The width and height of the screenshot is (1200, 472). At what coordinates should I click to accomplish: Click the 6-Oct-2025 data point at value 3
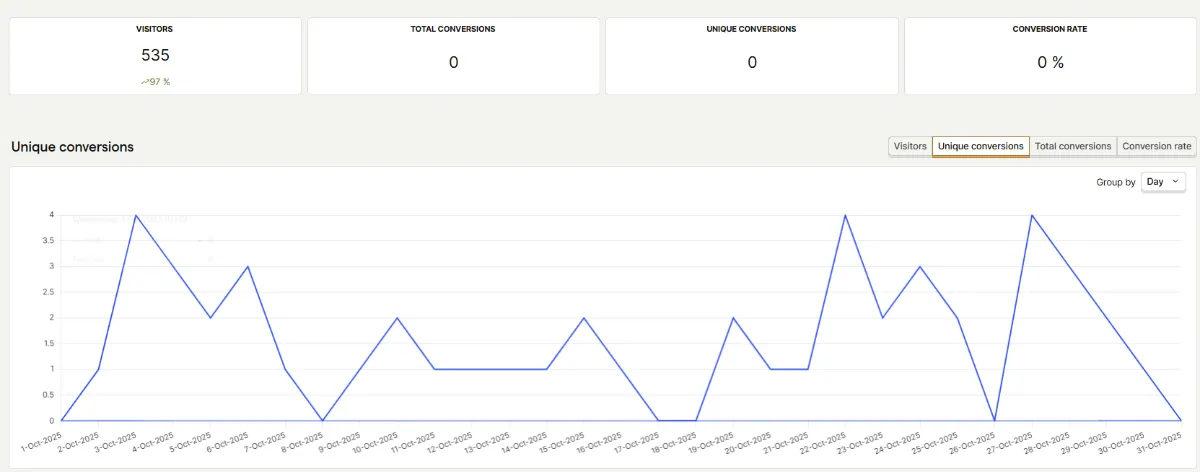click(x=248, y=267)
